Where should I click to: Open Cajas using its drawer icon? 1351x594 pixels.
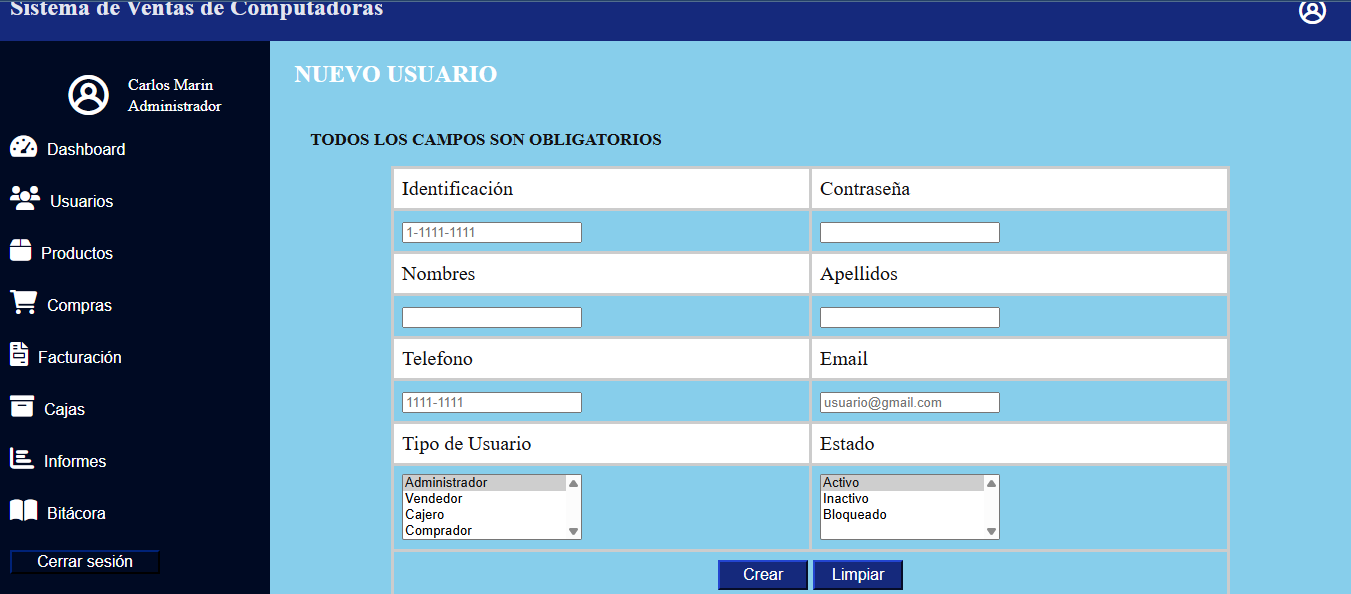click(x=23, y=408)
